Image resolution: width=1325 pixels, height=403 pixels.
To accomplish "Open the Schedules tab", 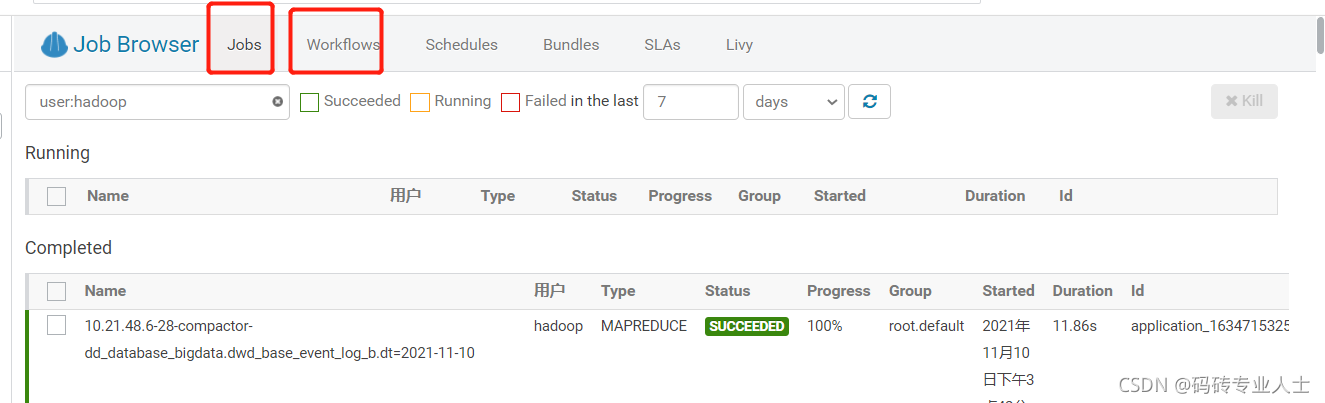I will pos(461,45).
